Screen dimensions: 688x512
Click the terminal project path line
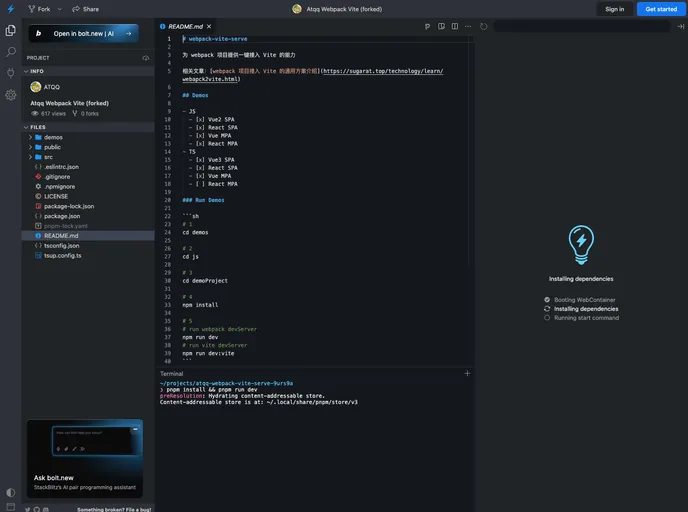(x=226, y=383)
